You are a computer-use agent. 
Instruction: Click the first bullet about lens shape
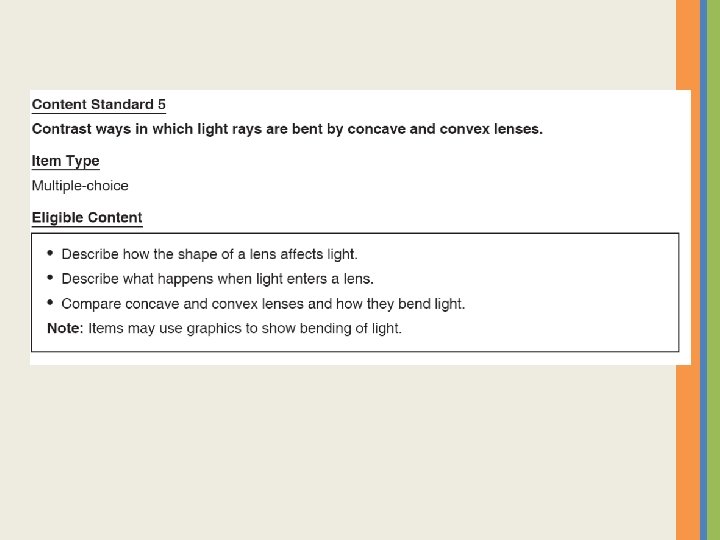209,254
